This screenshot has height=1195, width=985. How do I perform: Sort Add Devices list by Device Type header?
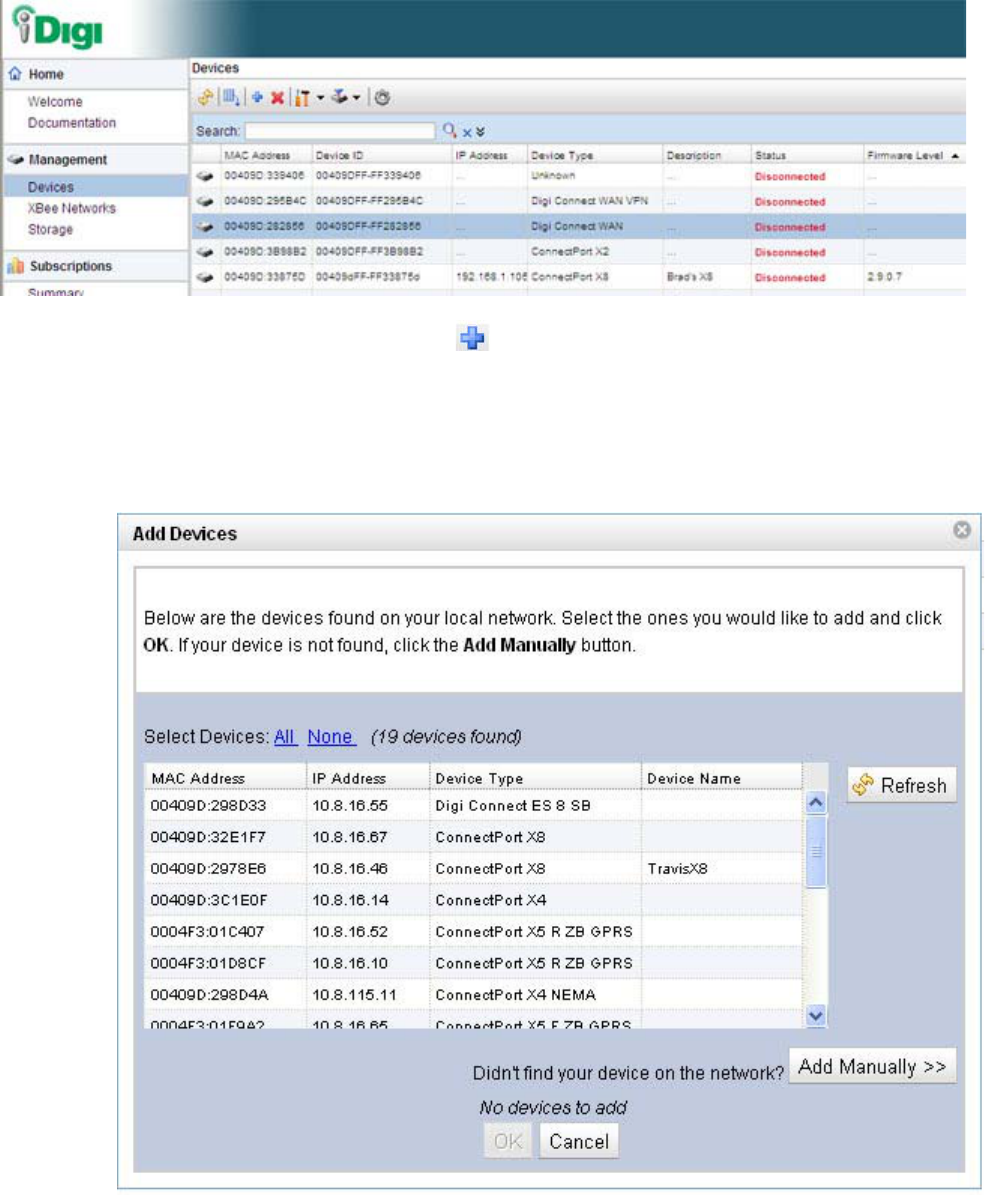point(535,778)
